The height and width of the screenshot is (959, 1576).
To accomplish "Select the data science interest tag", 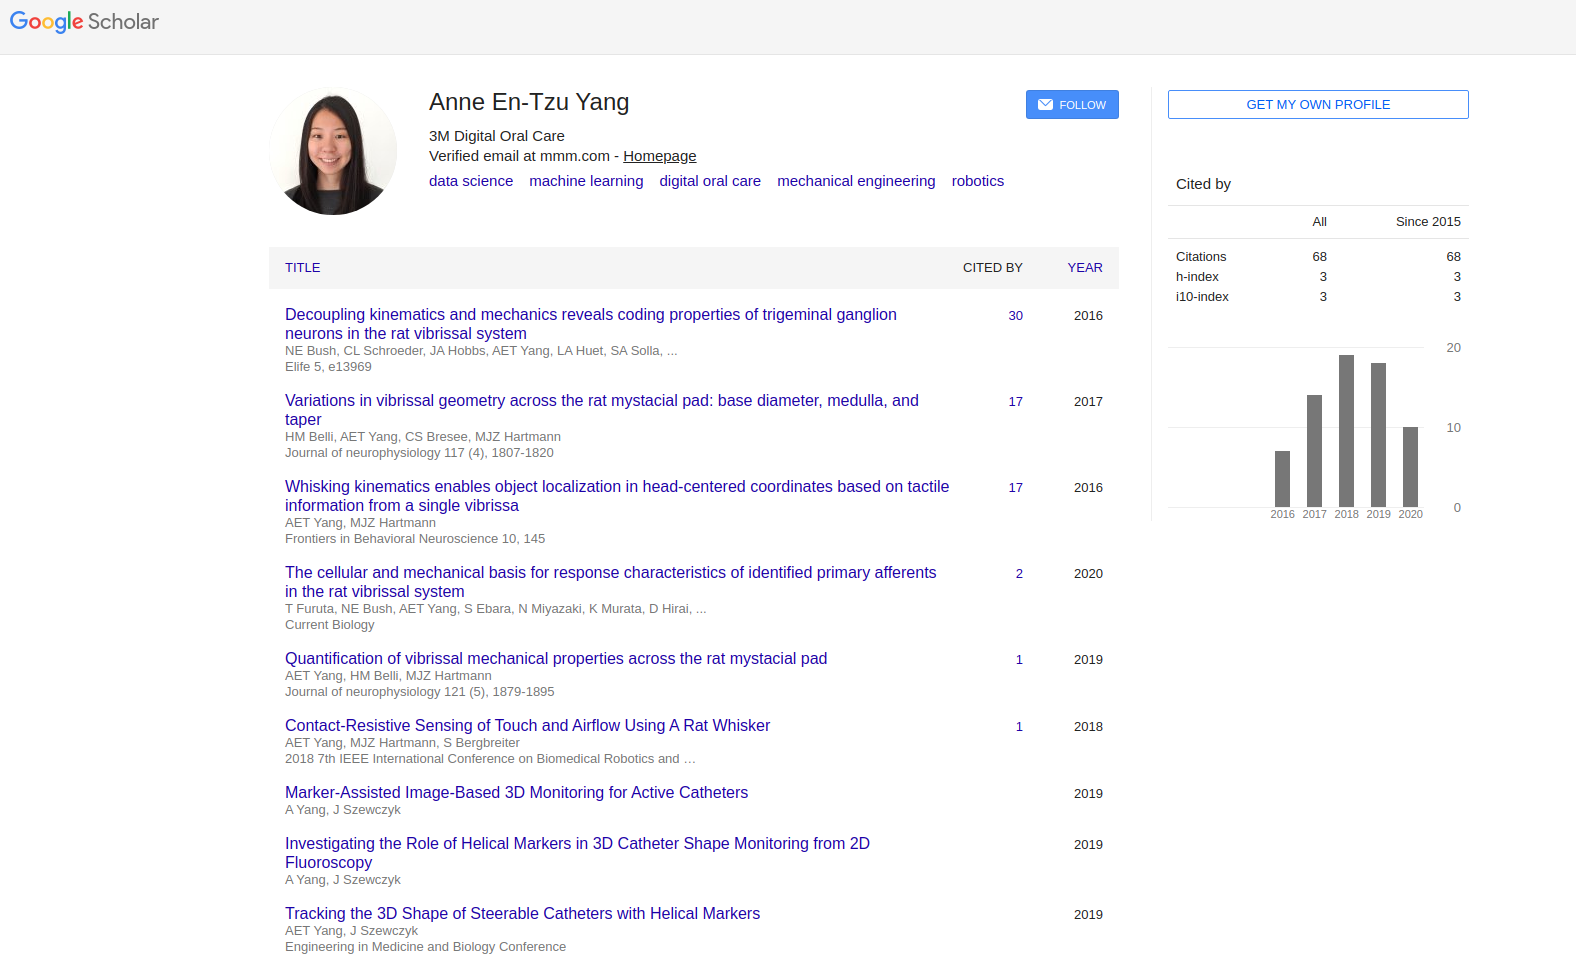I will pyautogui.click(x=471, y=181).
